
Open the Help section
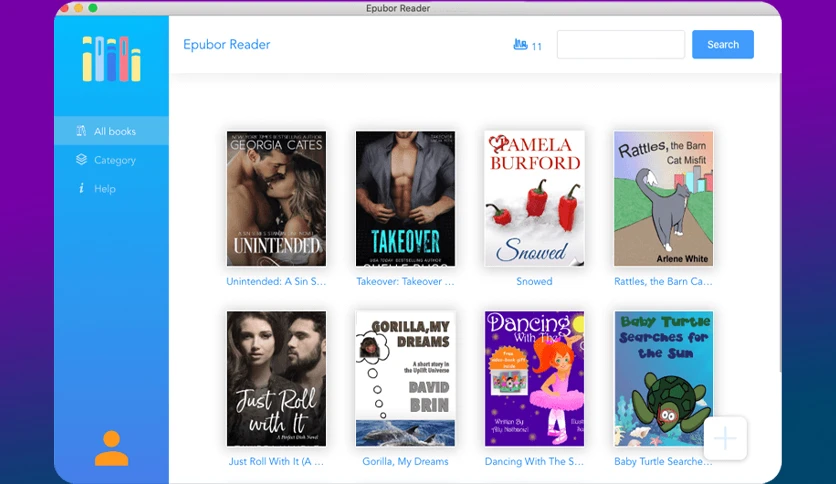(111, 189)
